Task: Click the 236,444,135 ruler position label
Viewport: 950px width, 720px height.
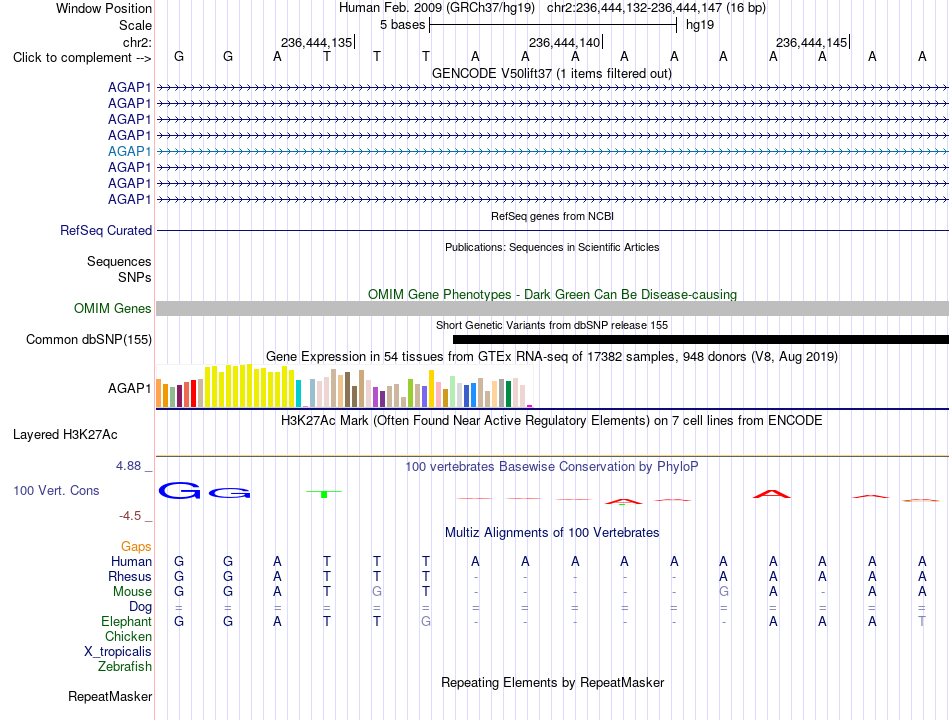Action: pyautogui.click(x=316, y=42)
